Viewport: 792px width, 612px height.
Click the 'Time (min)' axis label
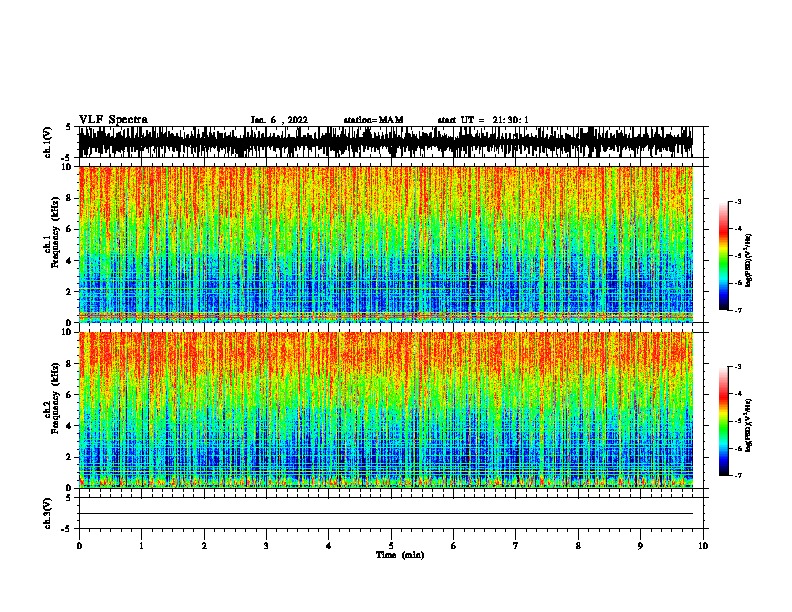[x=400, y=555]
